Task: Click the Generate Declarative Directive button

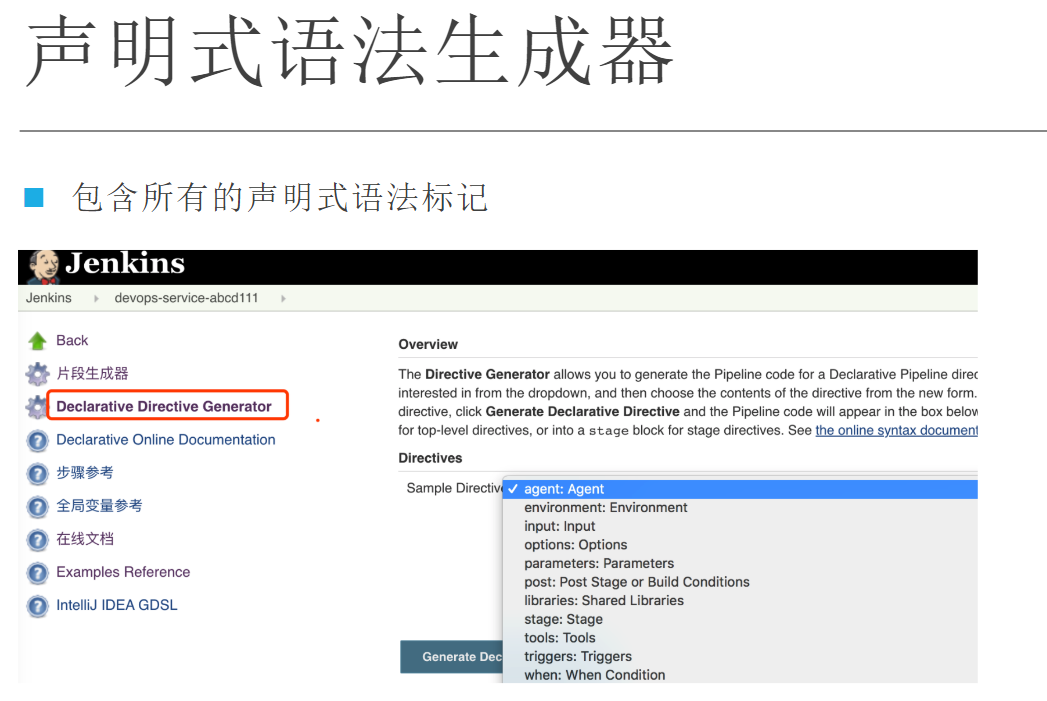Action: point(452,657)
